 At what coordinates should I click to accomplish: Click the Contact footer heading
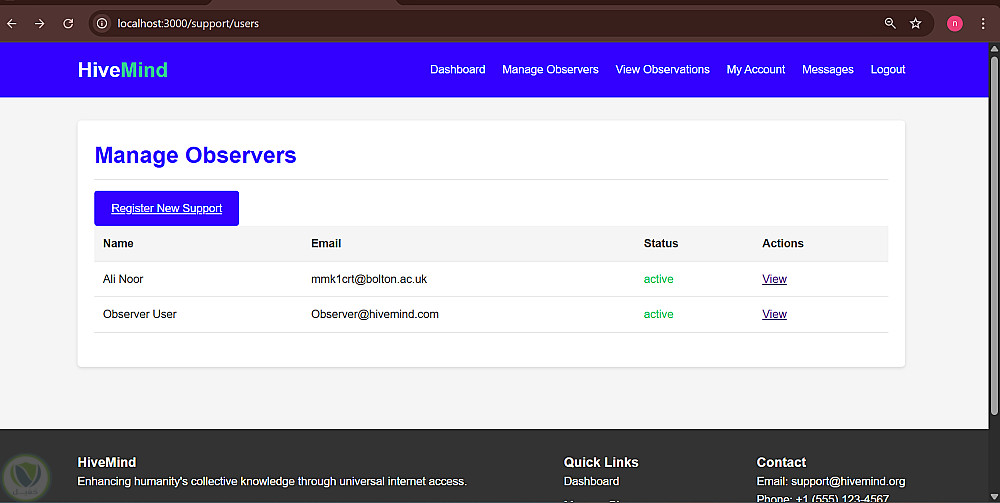(x=781, y=462)
